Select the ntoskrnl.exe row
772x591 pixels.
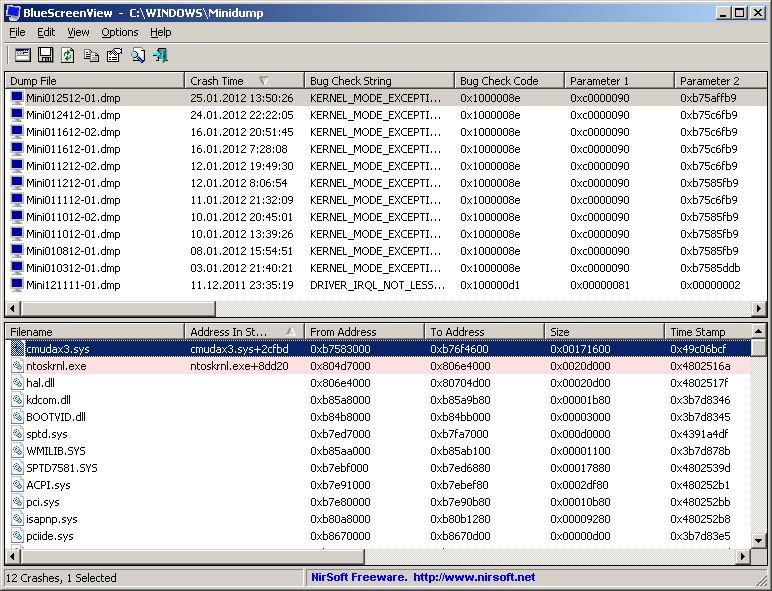pyautogui.click(x=56, y=366)
